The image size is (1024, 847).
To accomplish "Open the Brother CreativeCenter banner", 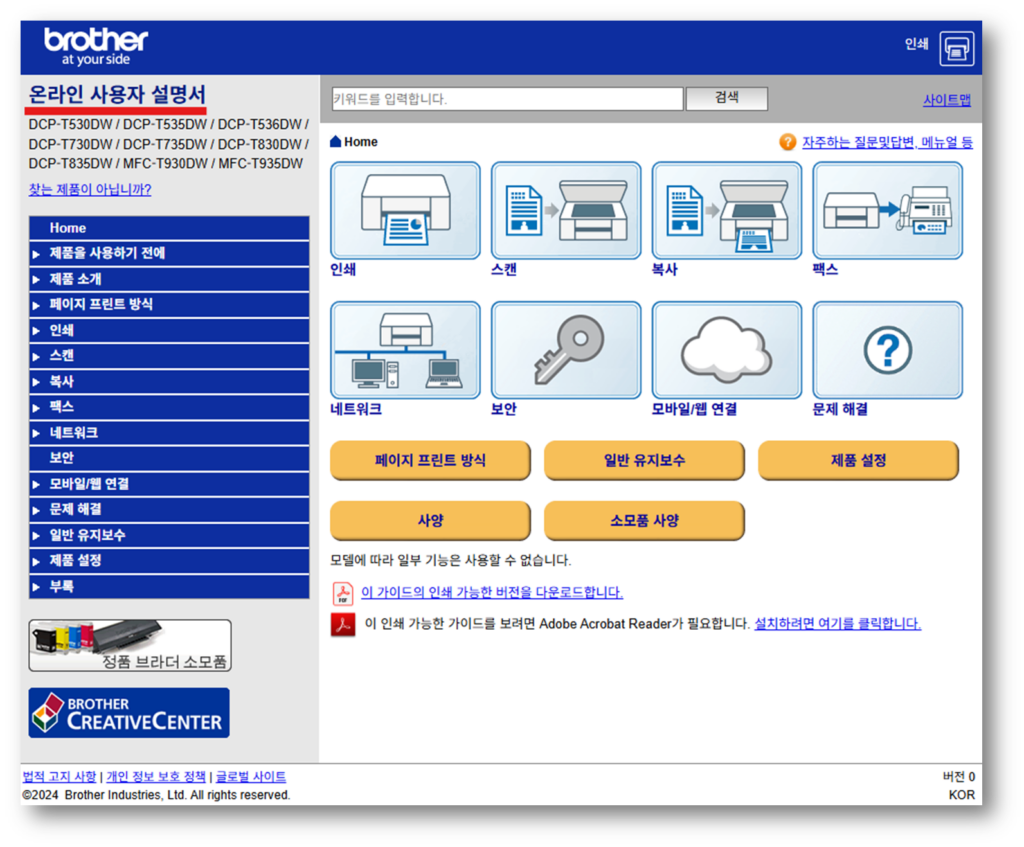I will pyautogui.click(x=129, y=712).
